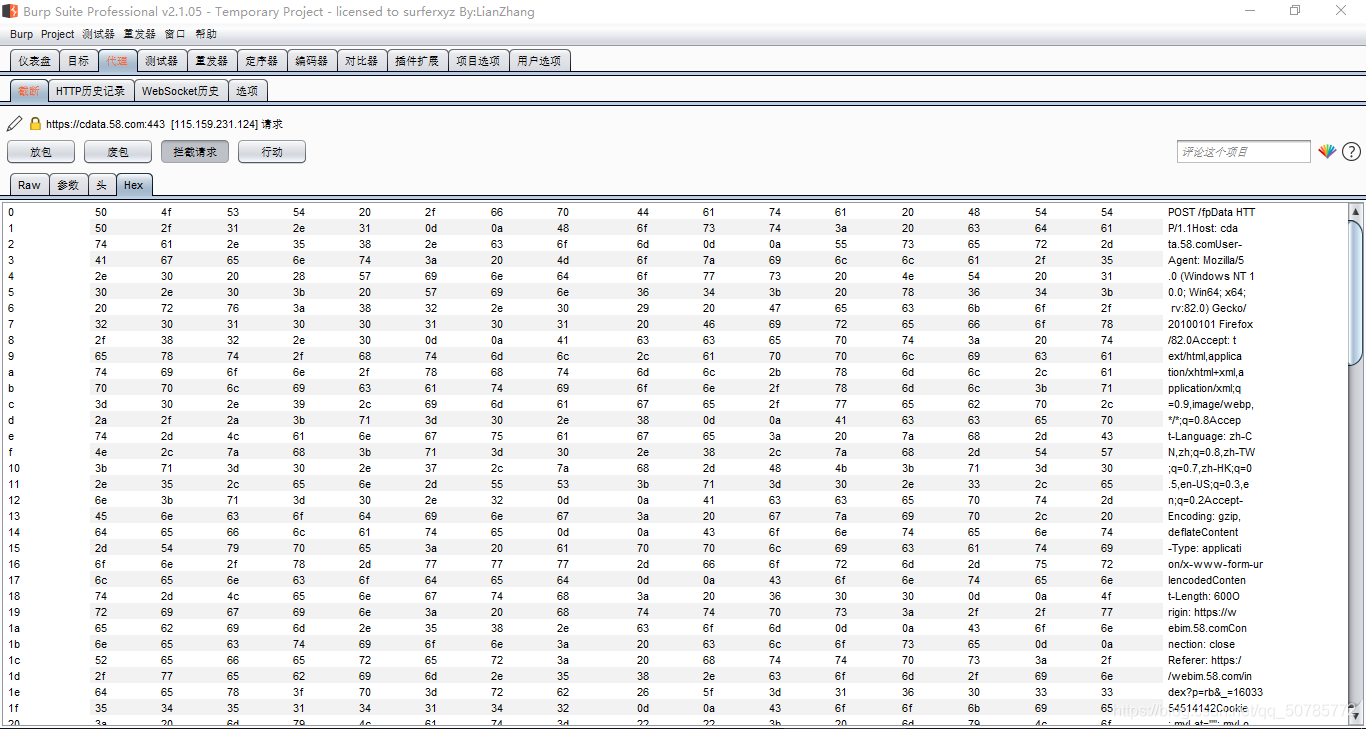Image resolution: width=1366 pixels, height=729 pixels.
Task: Select the '20100101 Firefox' ASCII cell
Action: pyautogui.click(x=1211, y=324)
